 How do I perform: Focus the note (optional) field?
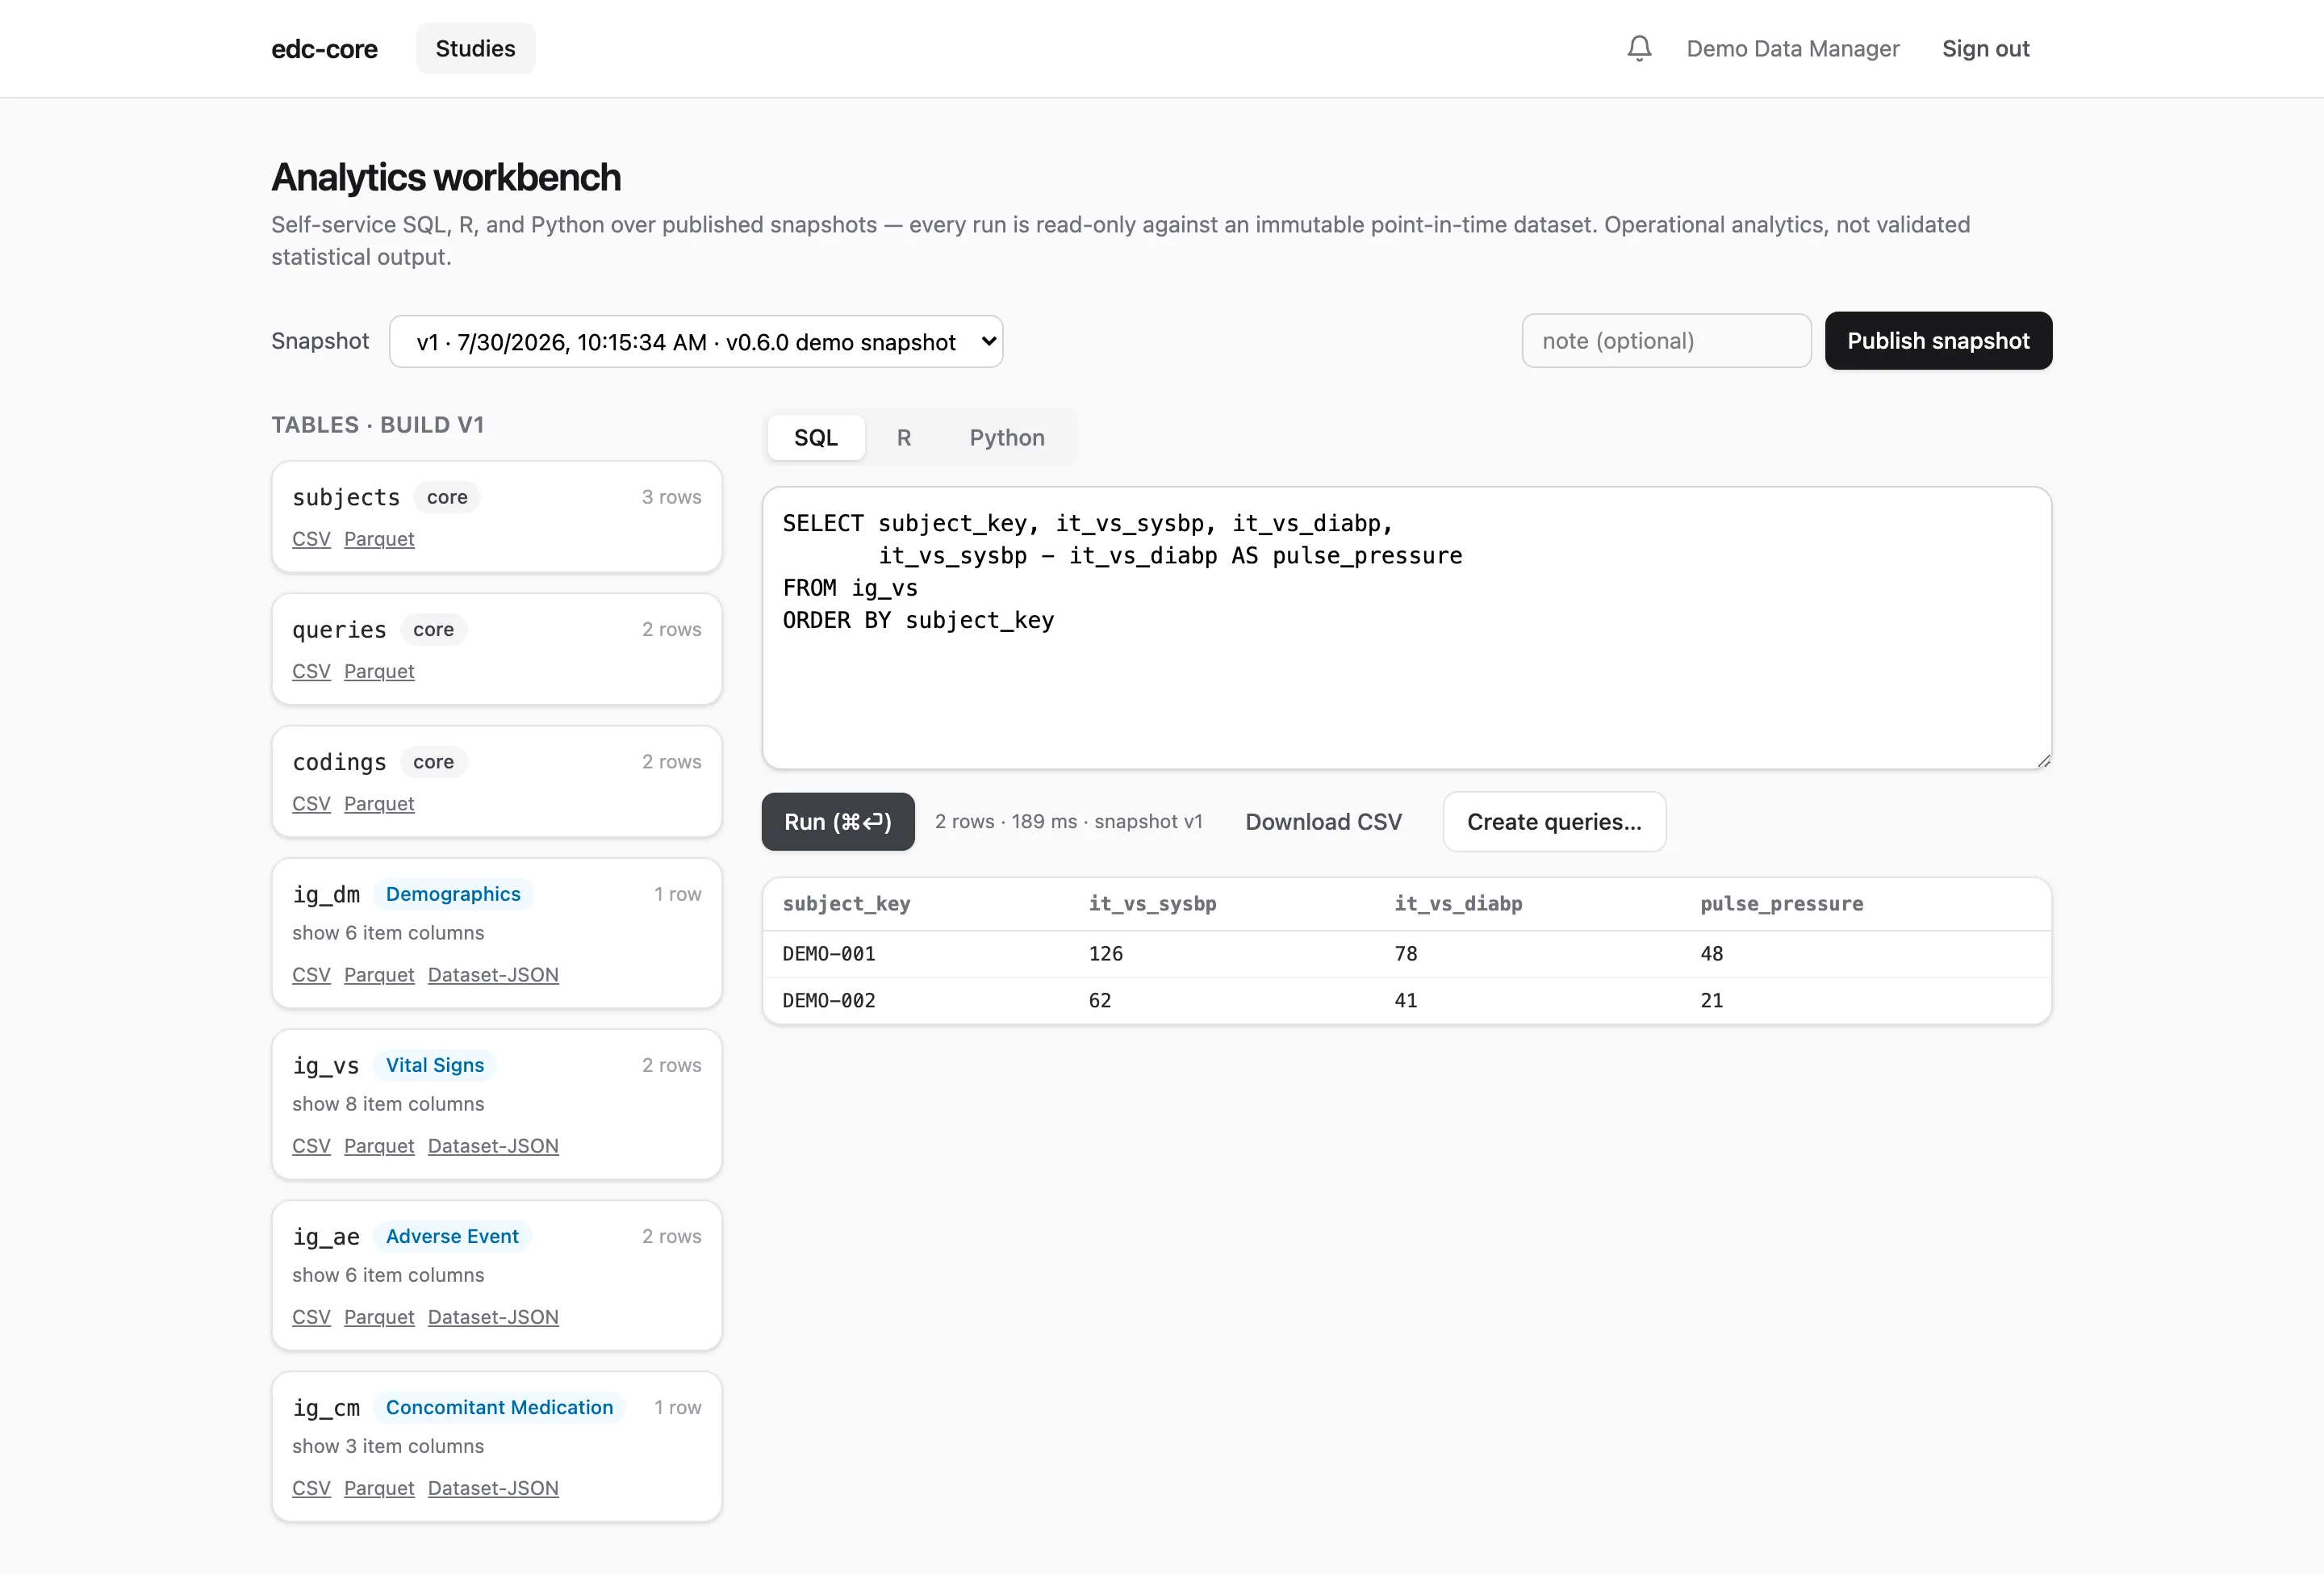(1666, 341)
